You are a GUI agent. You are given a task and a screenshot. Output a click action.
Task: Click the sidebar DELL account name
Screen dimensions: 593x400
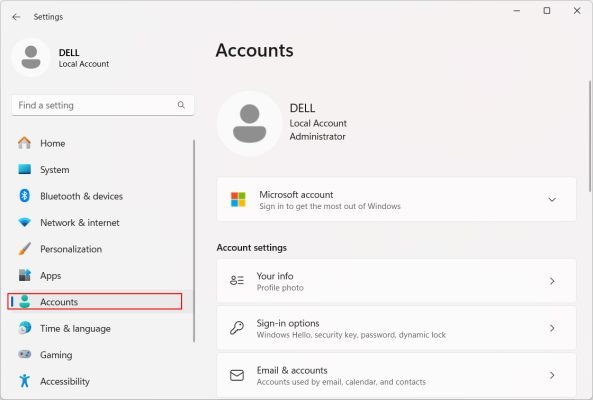pos(69,52)
